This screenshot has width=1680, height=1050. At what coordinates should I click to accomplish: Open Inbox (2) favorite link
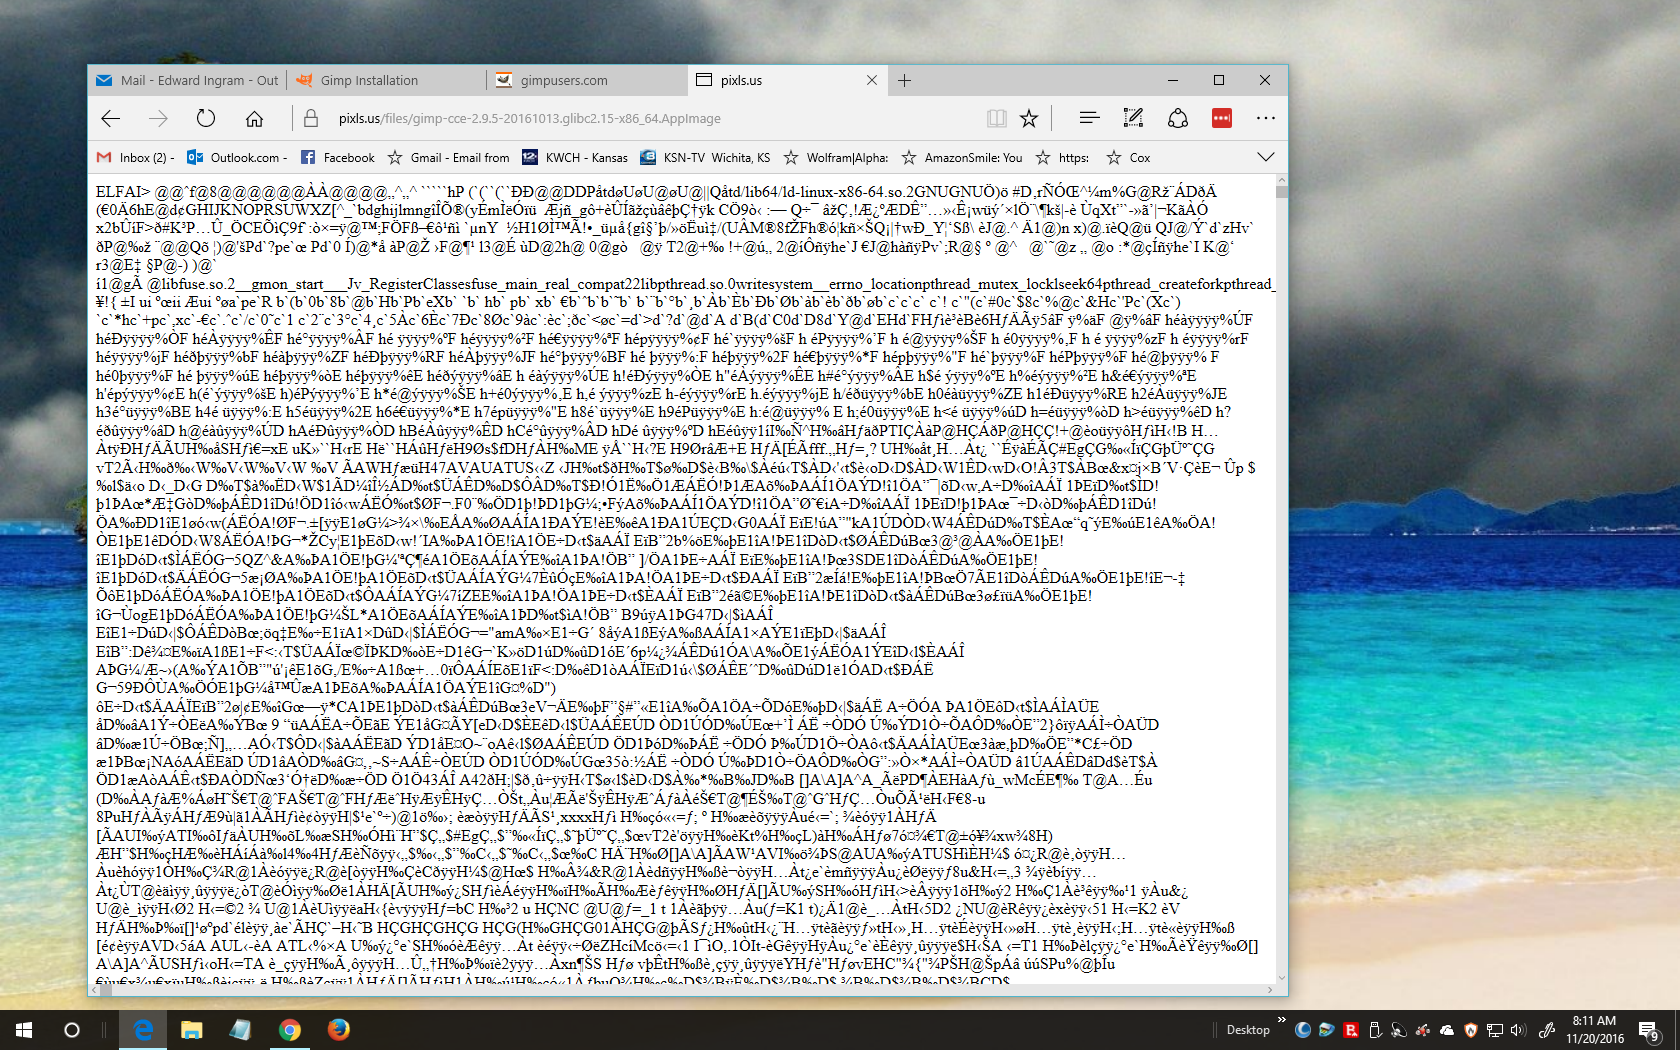135,158
